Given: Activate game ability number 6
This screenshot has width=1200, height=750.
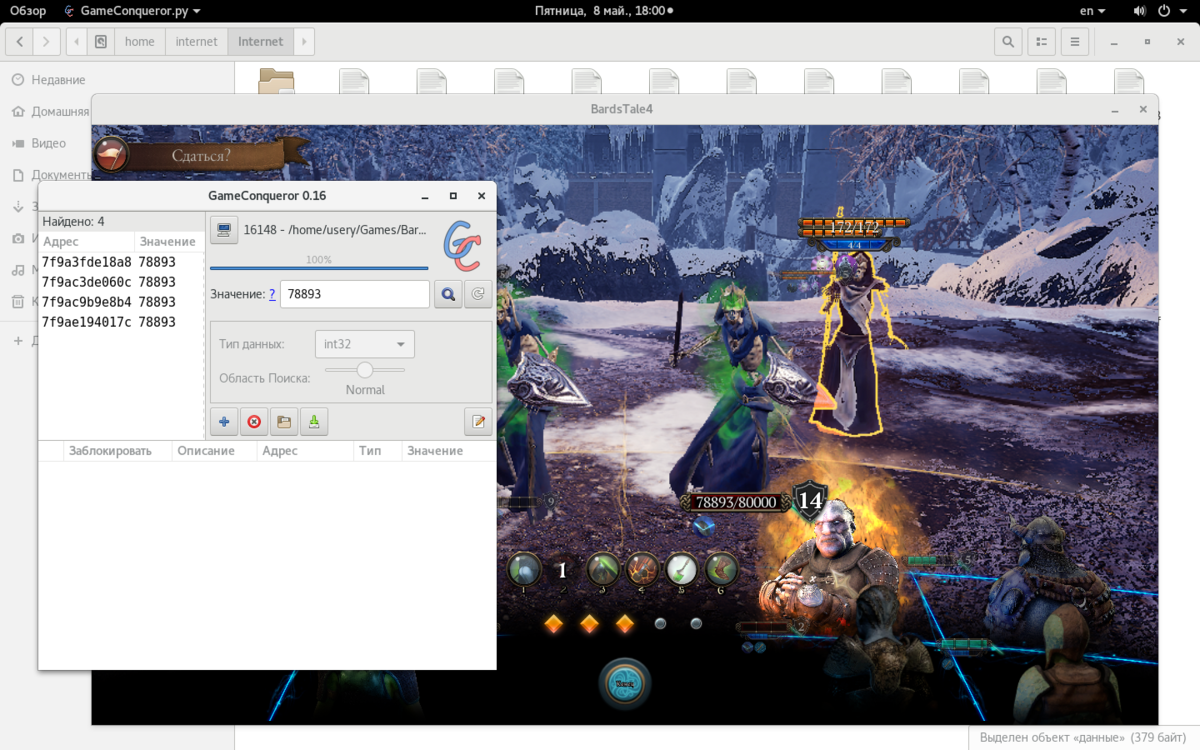Looking at the screenshot, I should click(x=721, y=569).
